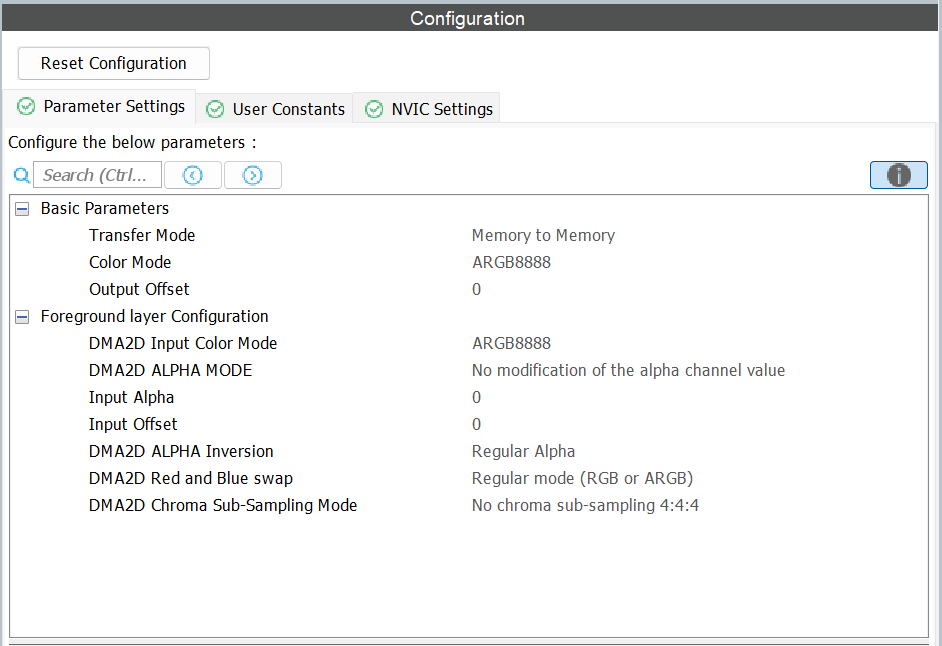
Task: Click the search magnifier icon
Action: point(21,176)
